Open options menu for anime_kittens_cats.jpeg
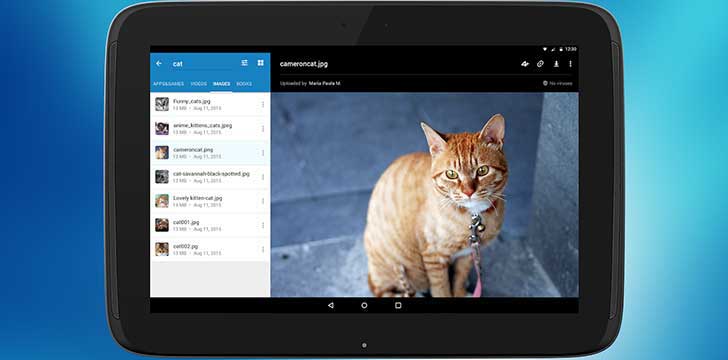This screenshot has width=728, height=360. tap(263, 128)
